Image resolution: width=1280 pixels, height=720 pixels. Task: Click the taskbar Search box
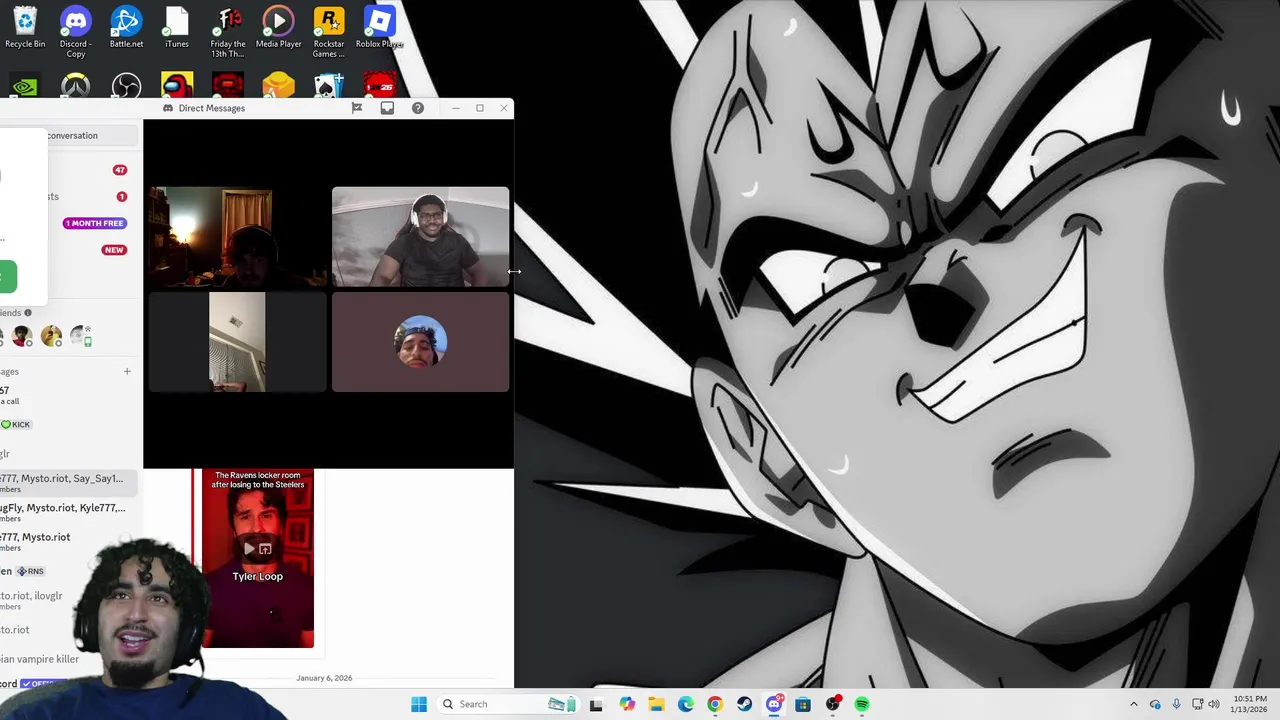[506, 704]
